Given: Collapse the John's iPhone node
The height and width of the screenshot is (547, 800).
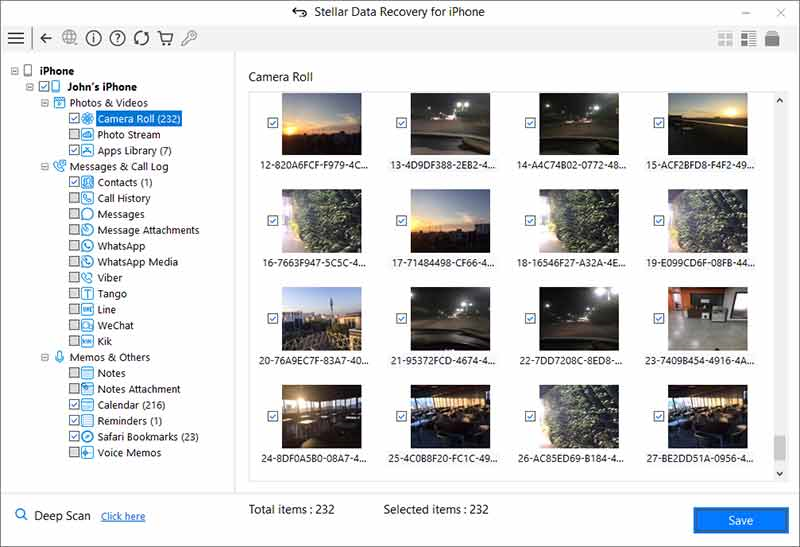Looking at the screenshot, I should tap(30, 87).
